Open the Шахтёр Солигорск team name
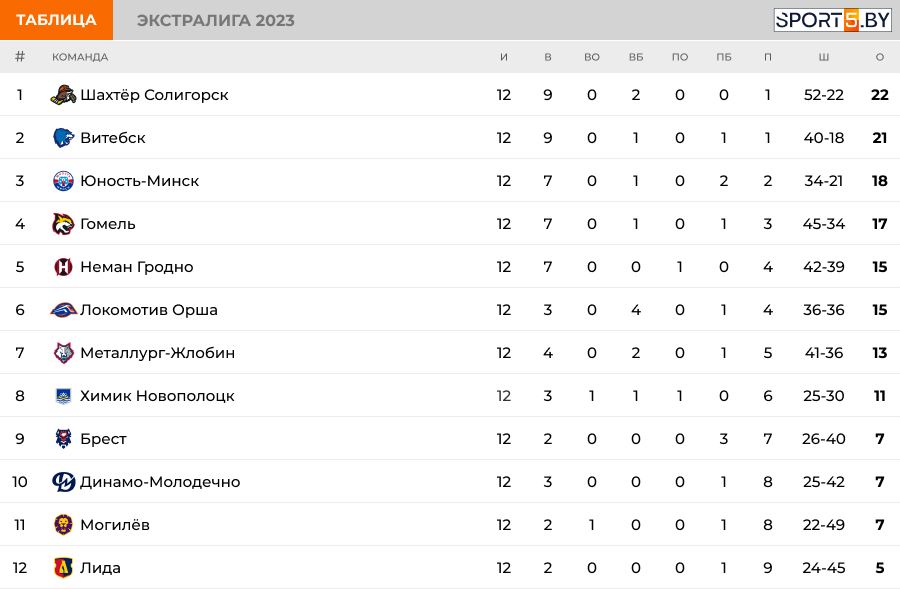The height and width of the screenshot is (589, 900). point(154,95)
